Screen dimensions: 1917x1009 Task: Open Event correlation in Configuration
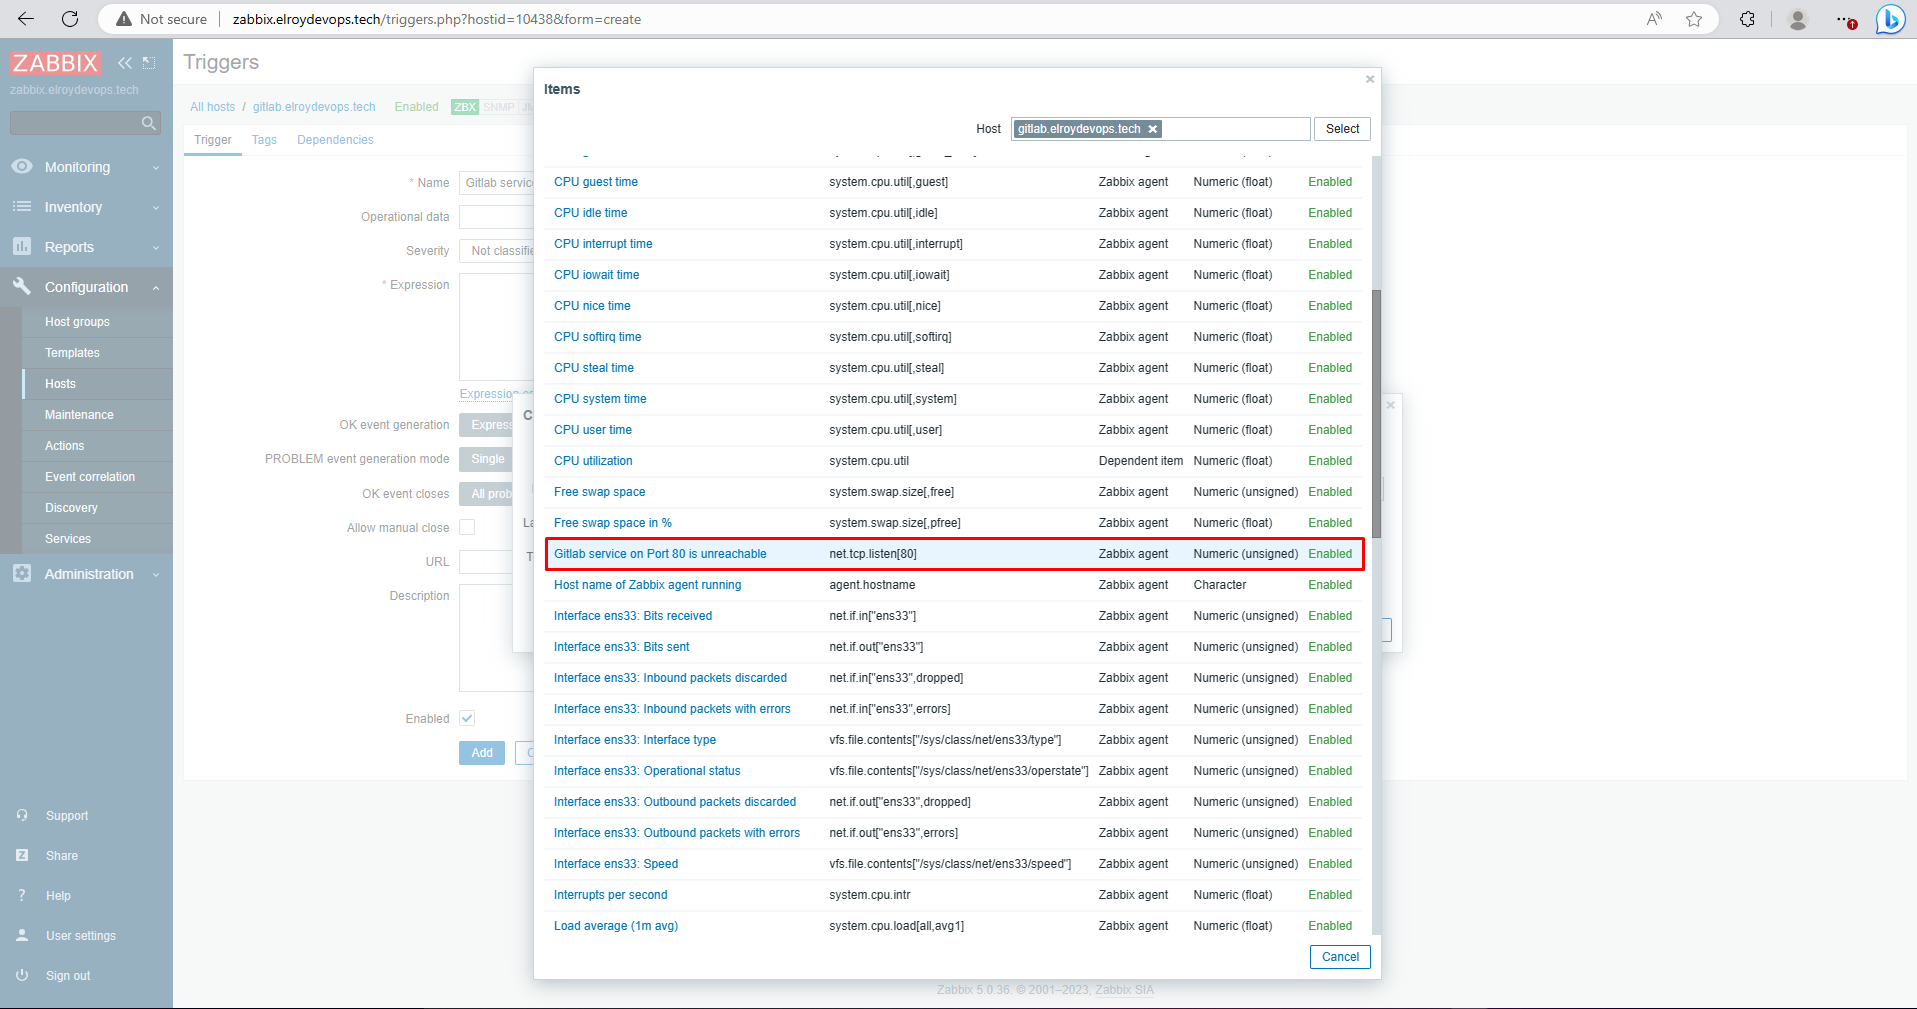[90, 477]
